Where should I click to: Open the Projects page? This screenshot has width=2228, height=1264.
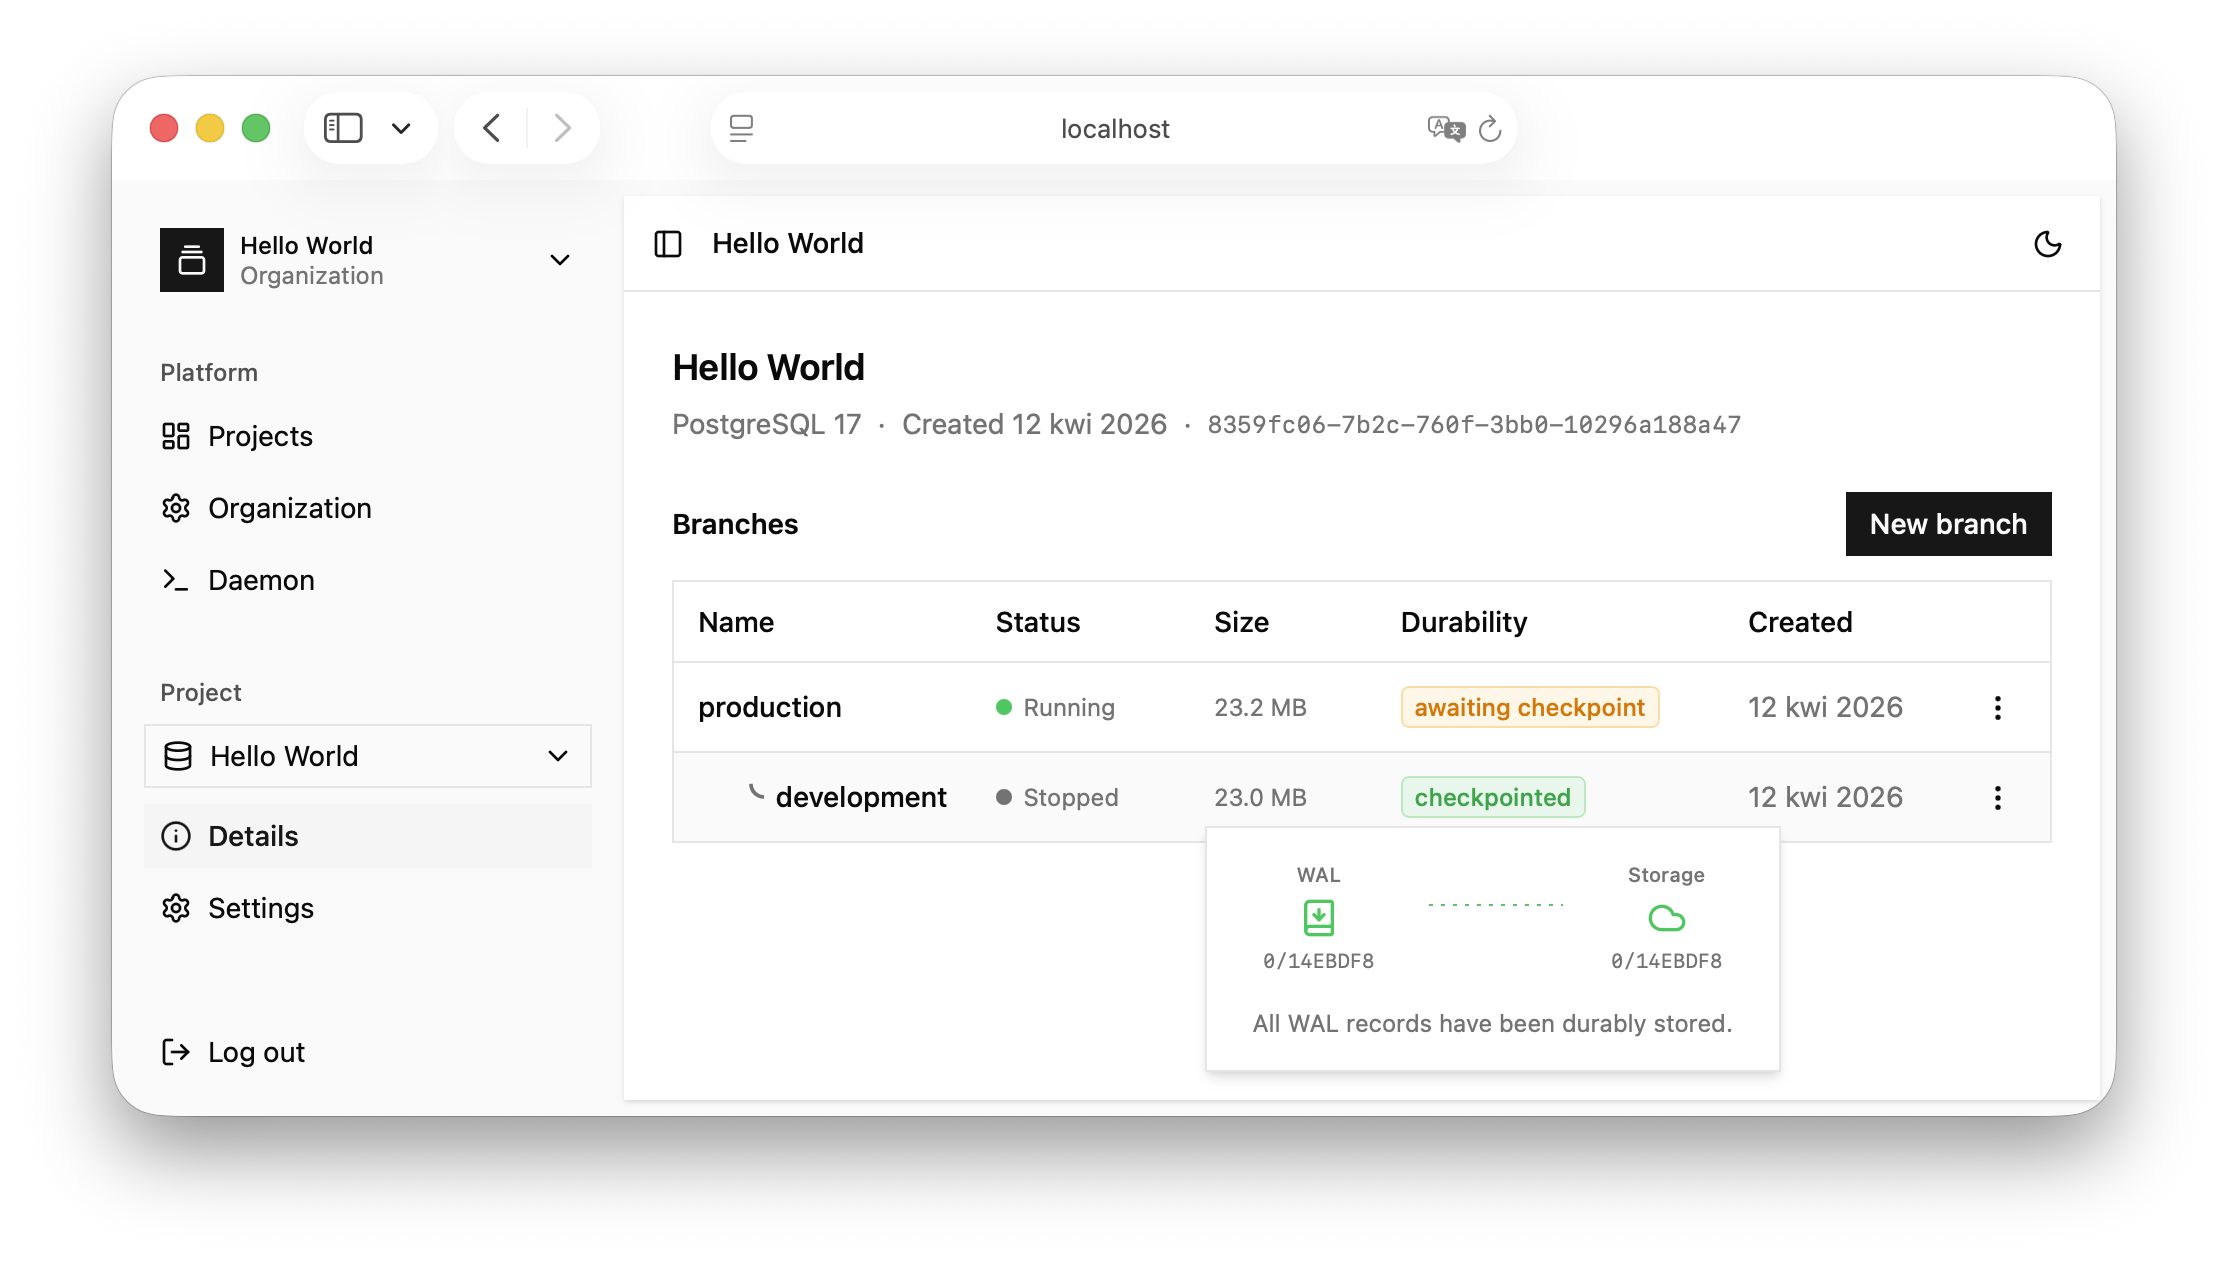(368, 436)
